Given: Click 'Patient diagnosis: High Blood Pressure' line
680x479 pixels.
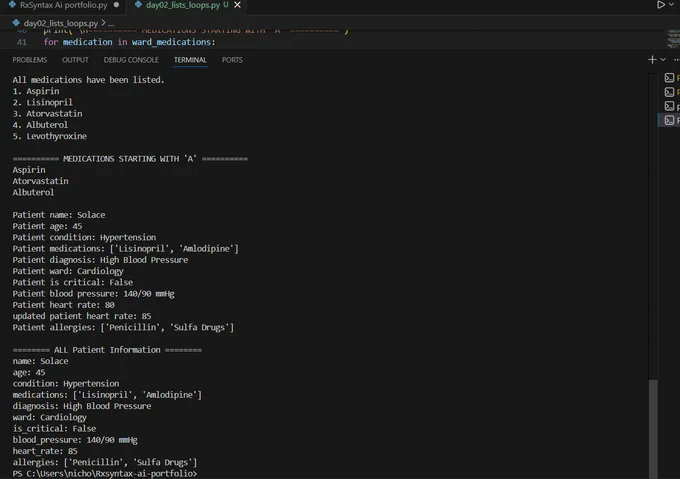Looking at the screenshot, I should [x=100, y=260].
